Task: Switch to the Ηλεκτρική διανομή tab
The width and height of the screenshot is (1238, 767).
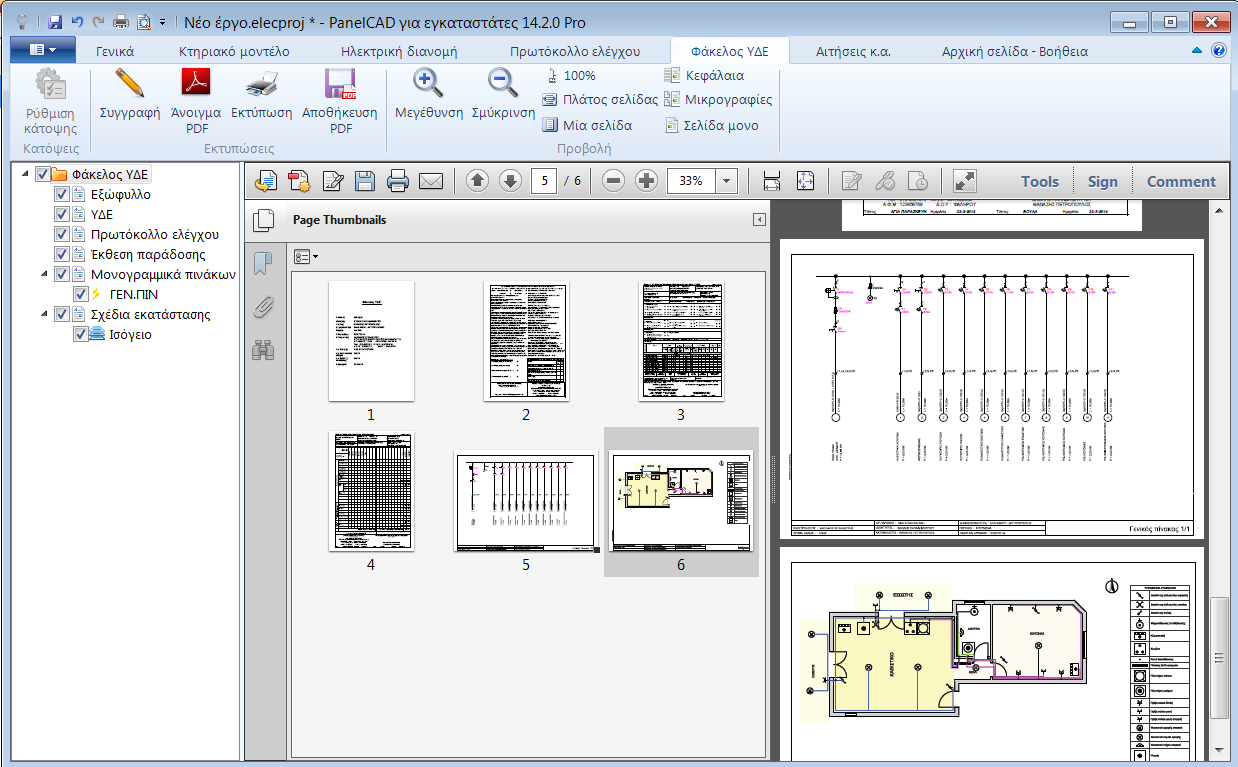Action: [399, 51]
